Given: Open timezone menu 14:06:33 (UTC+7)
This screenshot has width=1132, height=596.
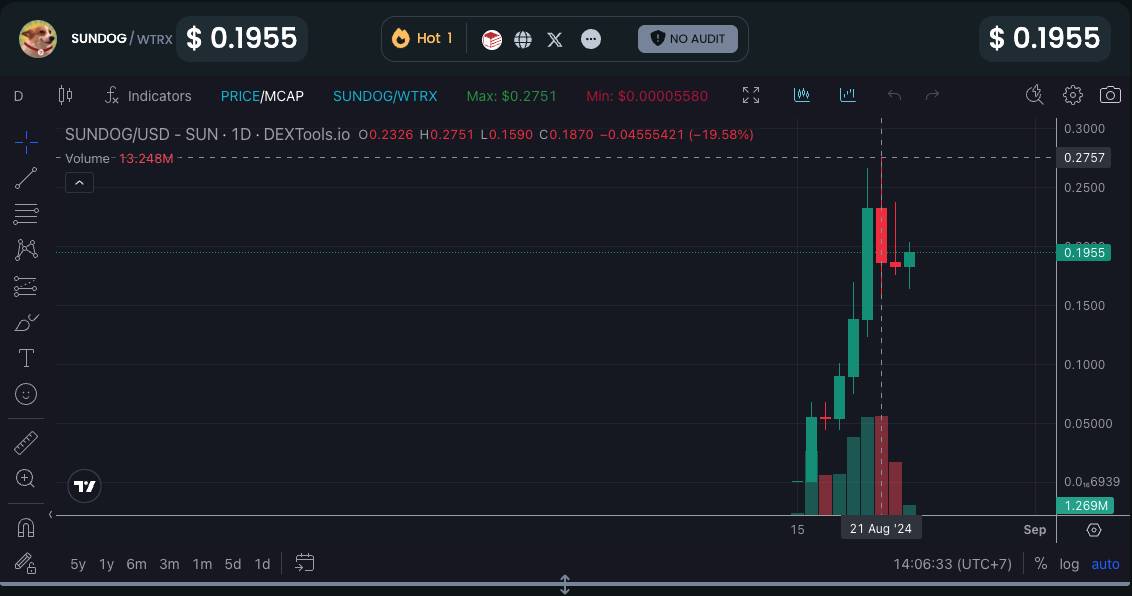Looking at the screenshot, I should tap(952, 564).
